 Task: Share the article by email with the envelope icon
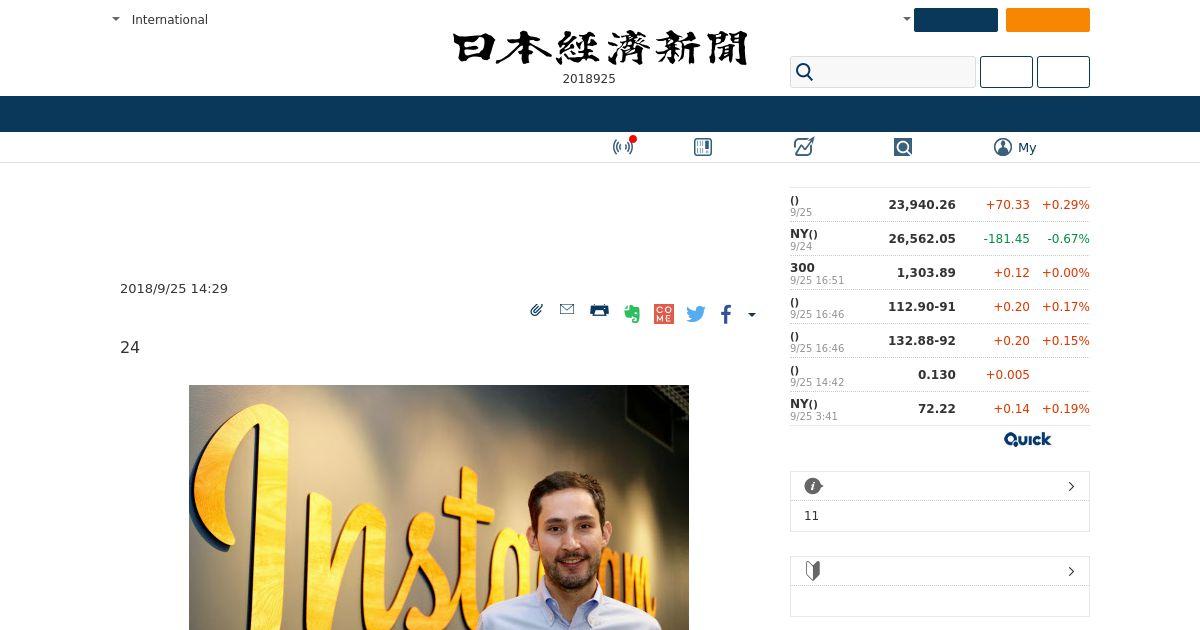[567, 310]
